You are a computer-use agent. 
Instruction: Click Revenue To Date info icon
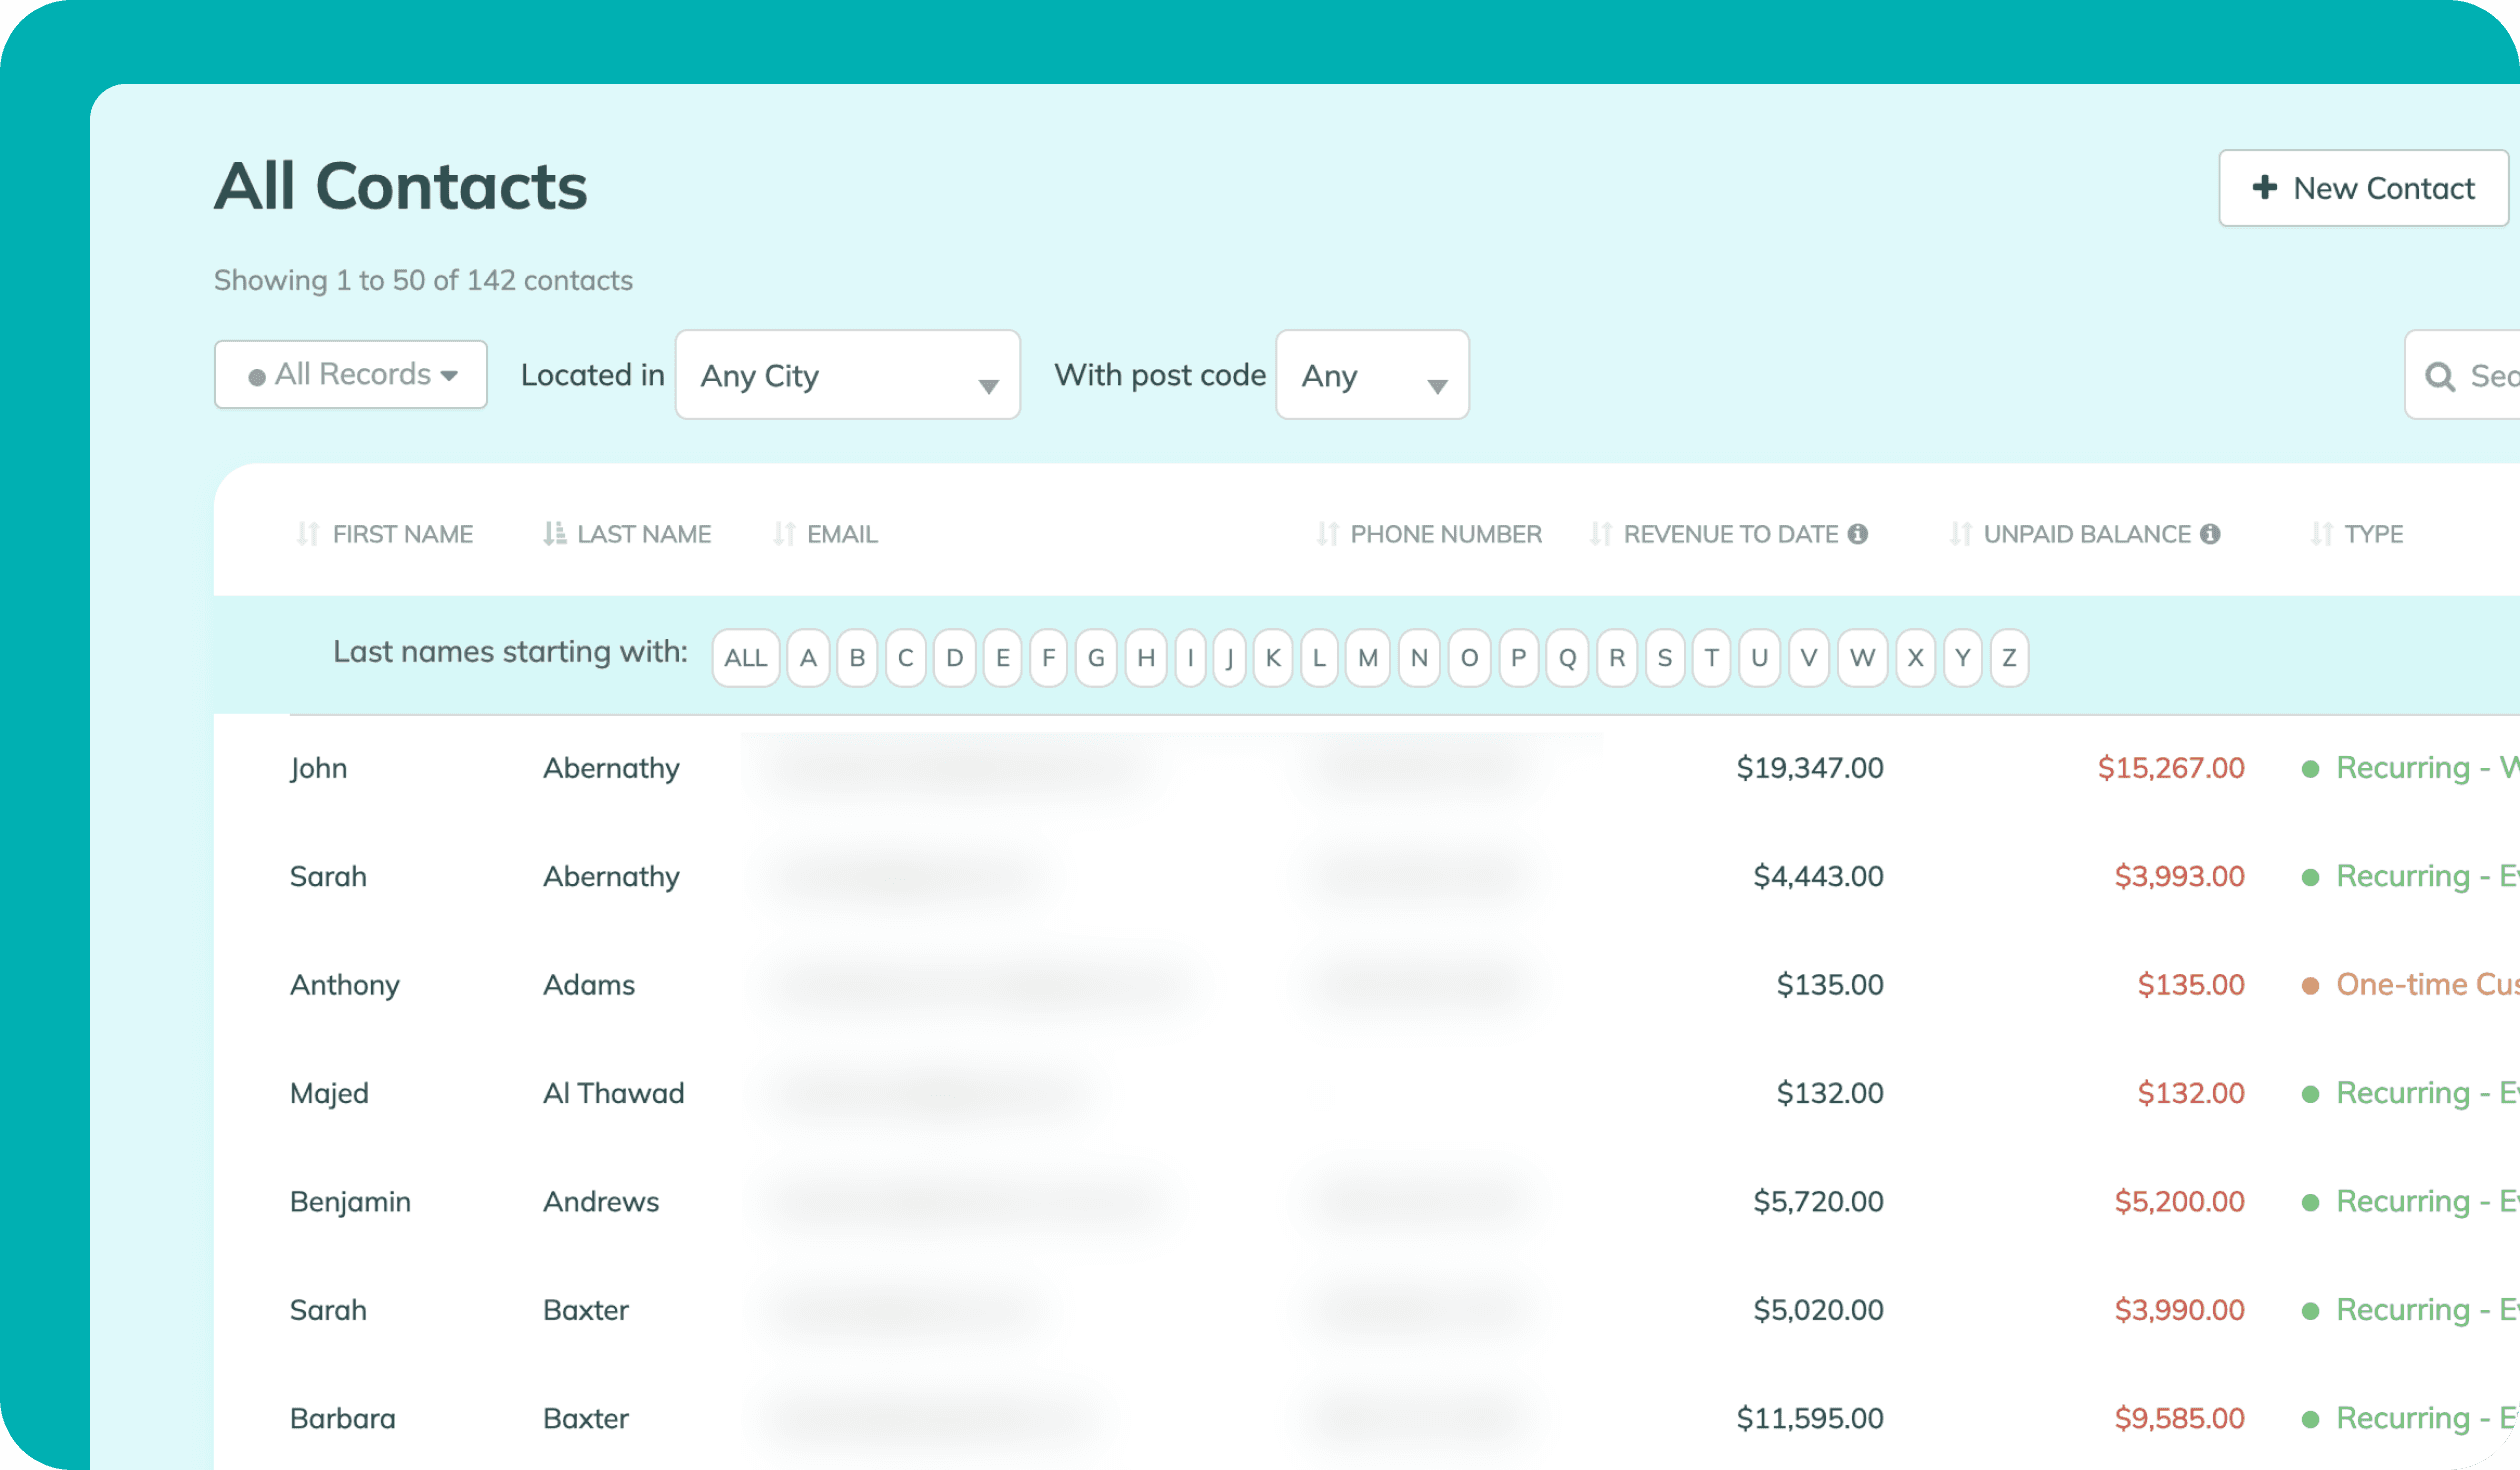click(x=1858, y=534)
